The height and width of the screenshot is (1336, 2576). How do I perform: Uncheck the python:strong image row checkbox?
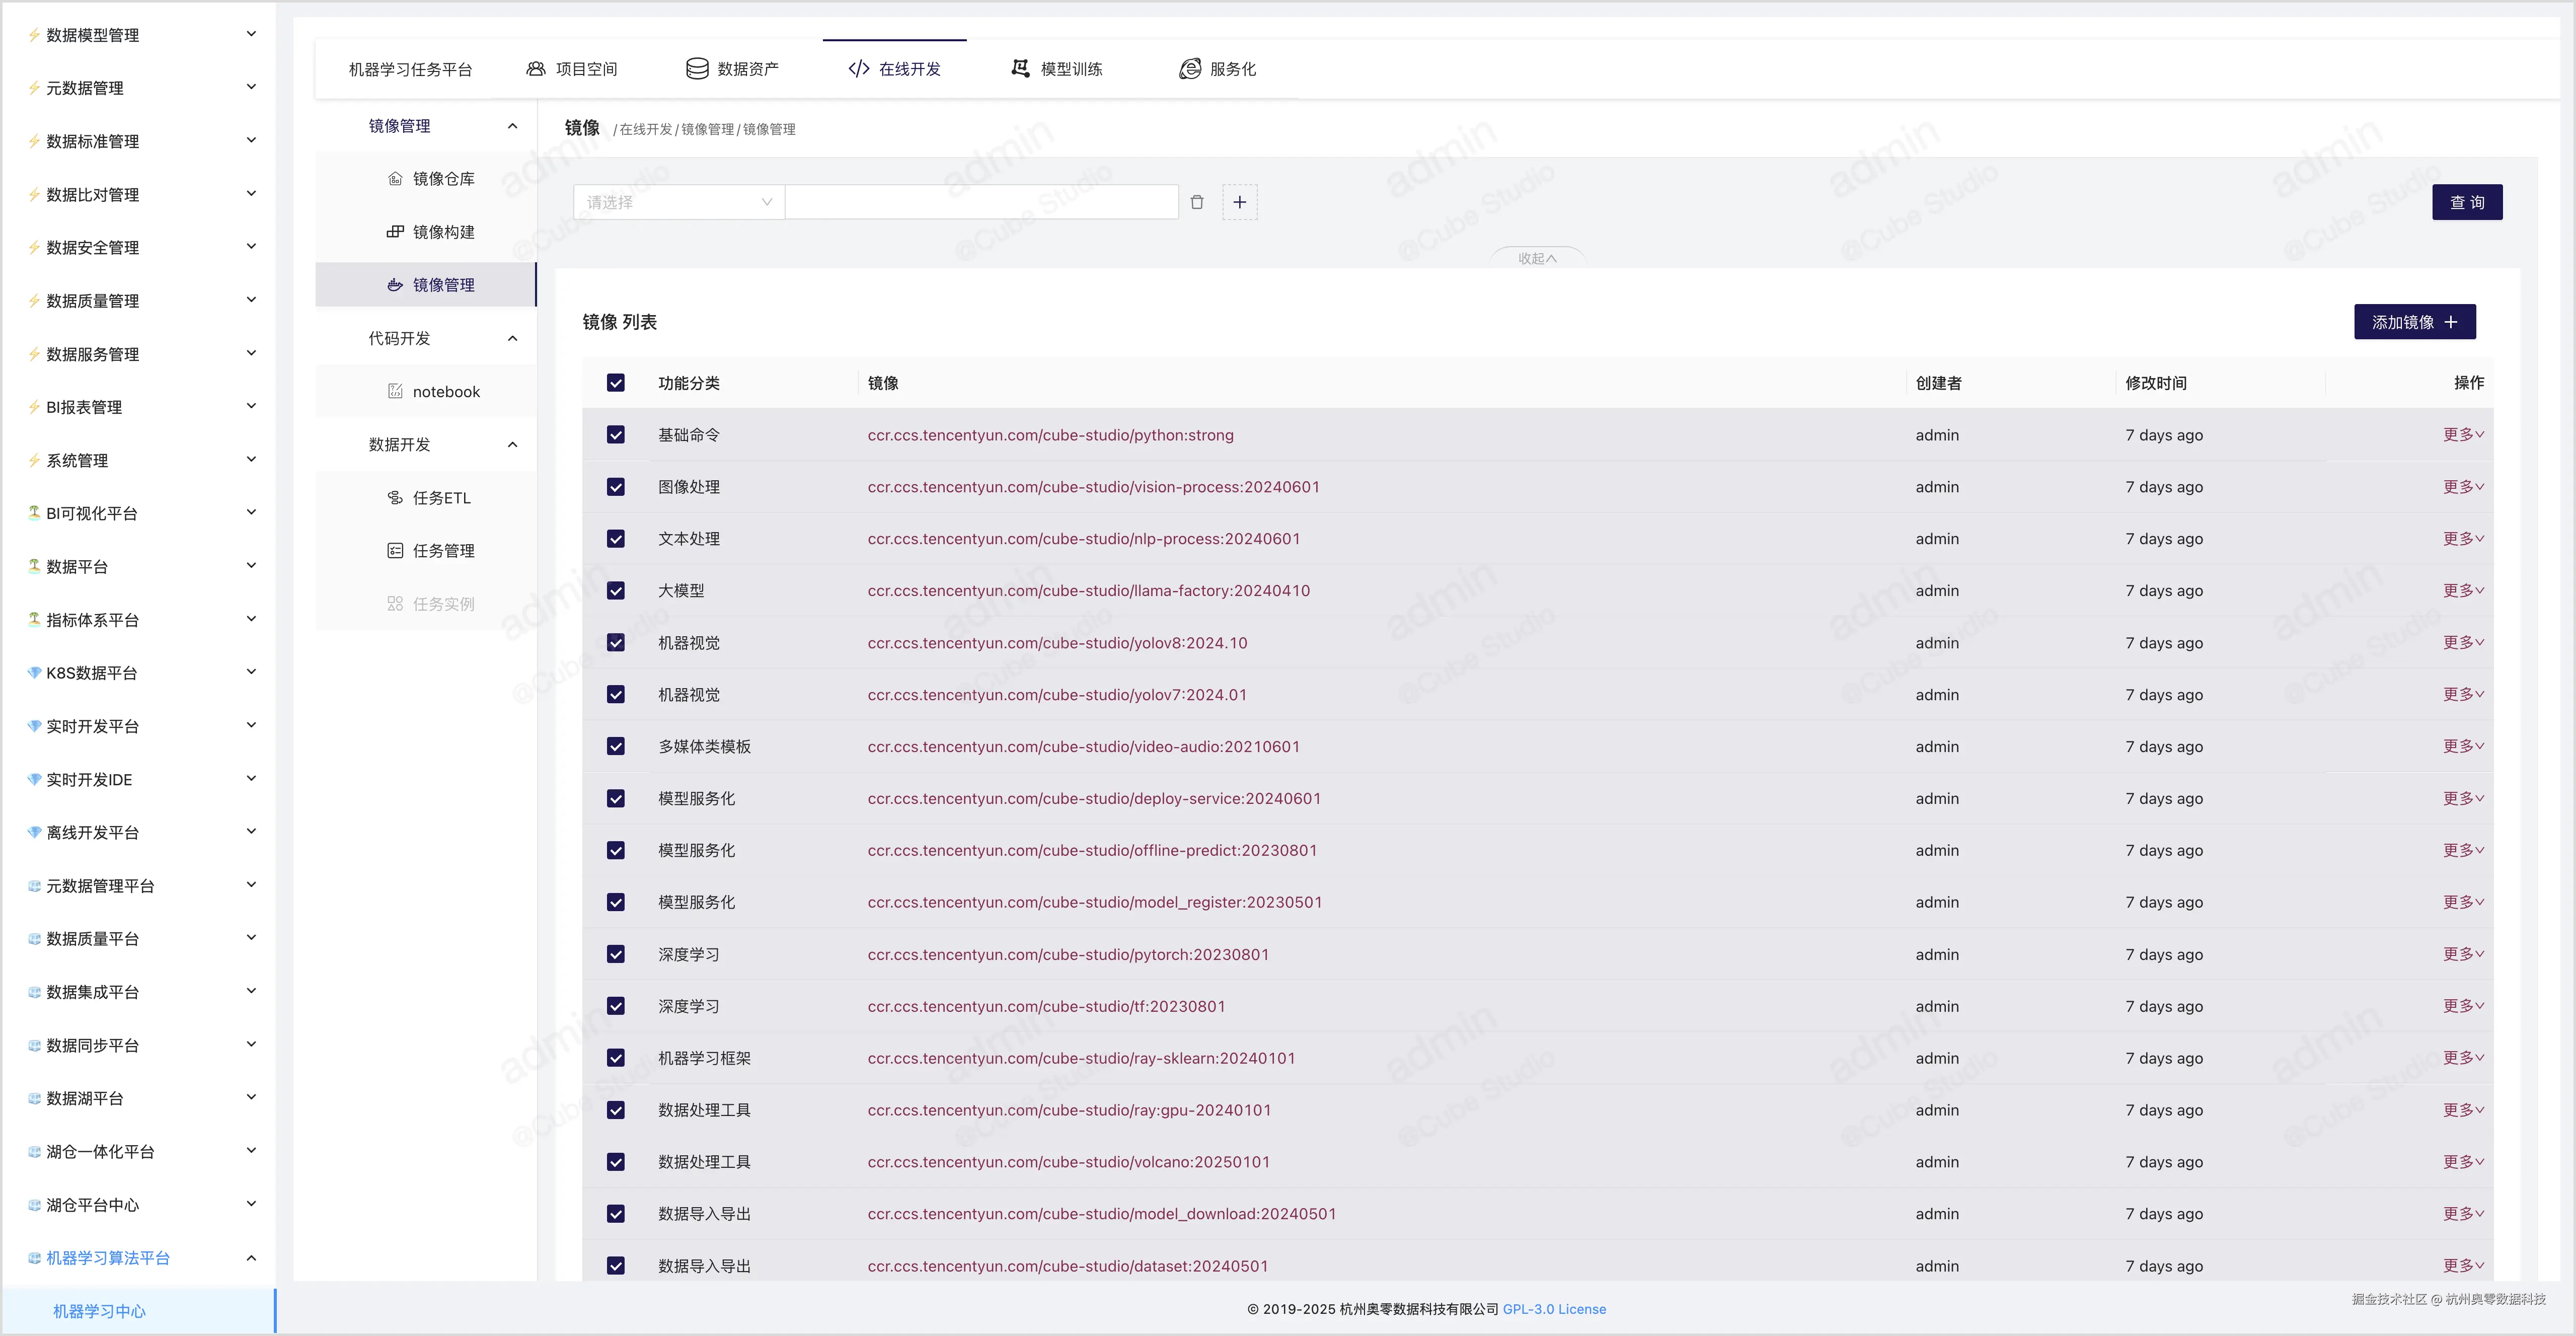coord(616,435)
